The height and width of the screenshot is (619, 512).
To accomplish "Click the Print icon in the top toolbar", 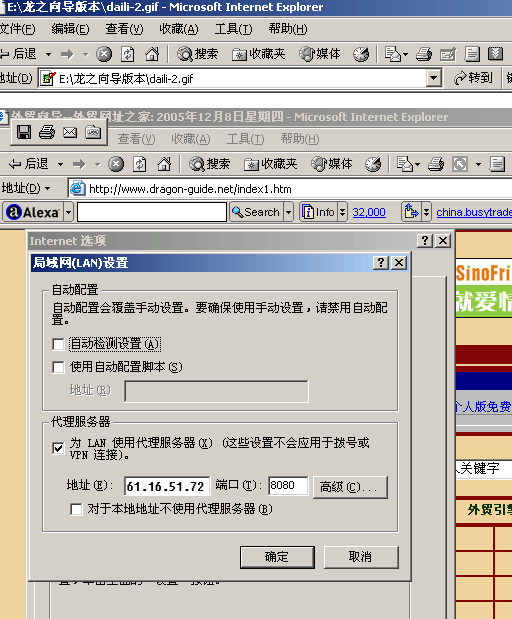I will pyautogui.click(x=424, y=54).
